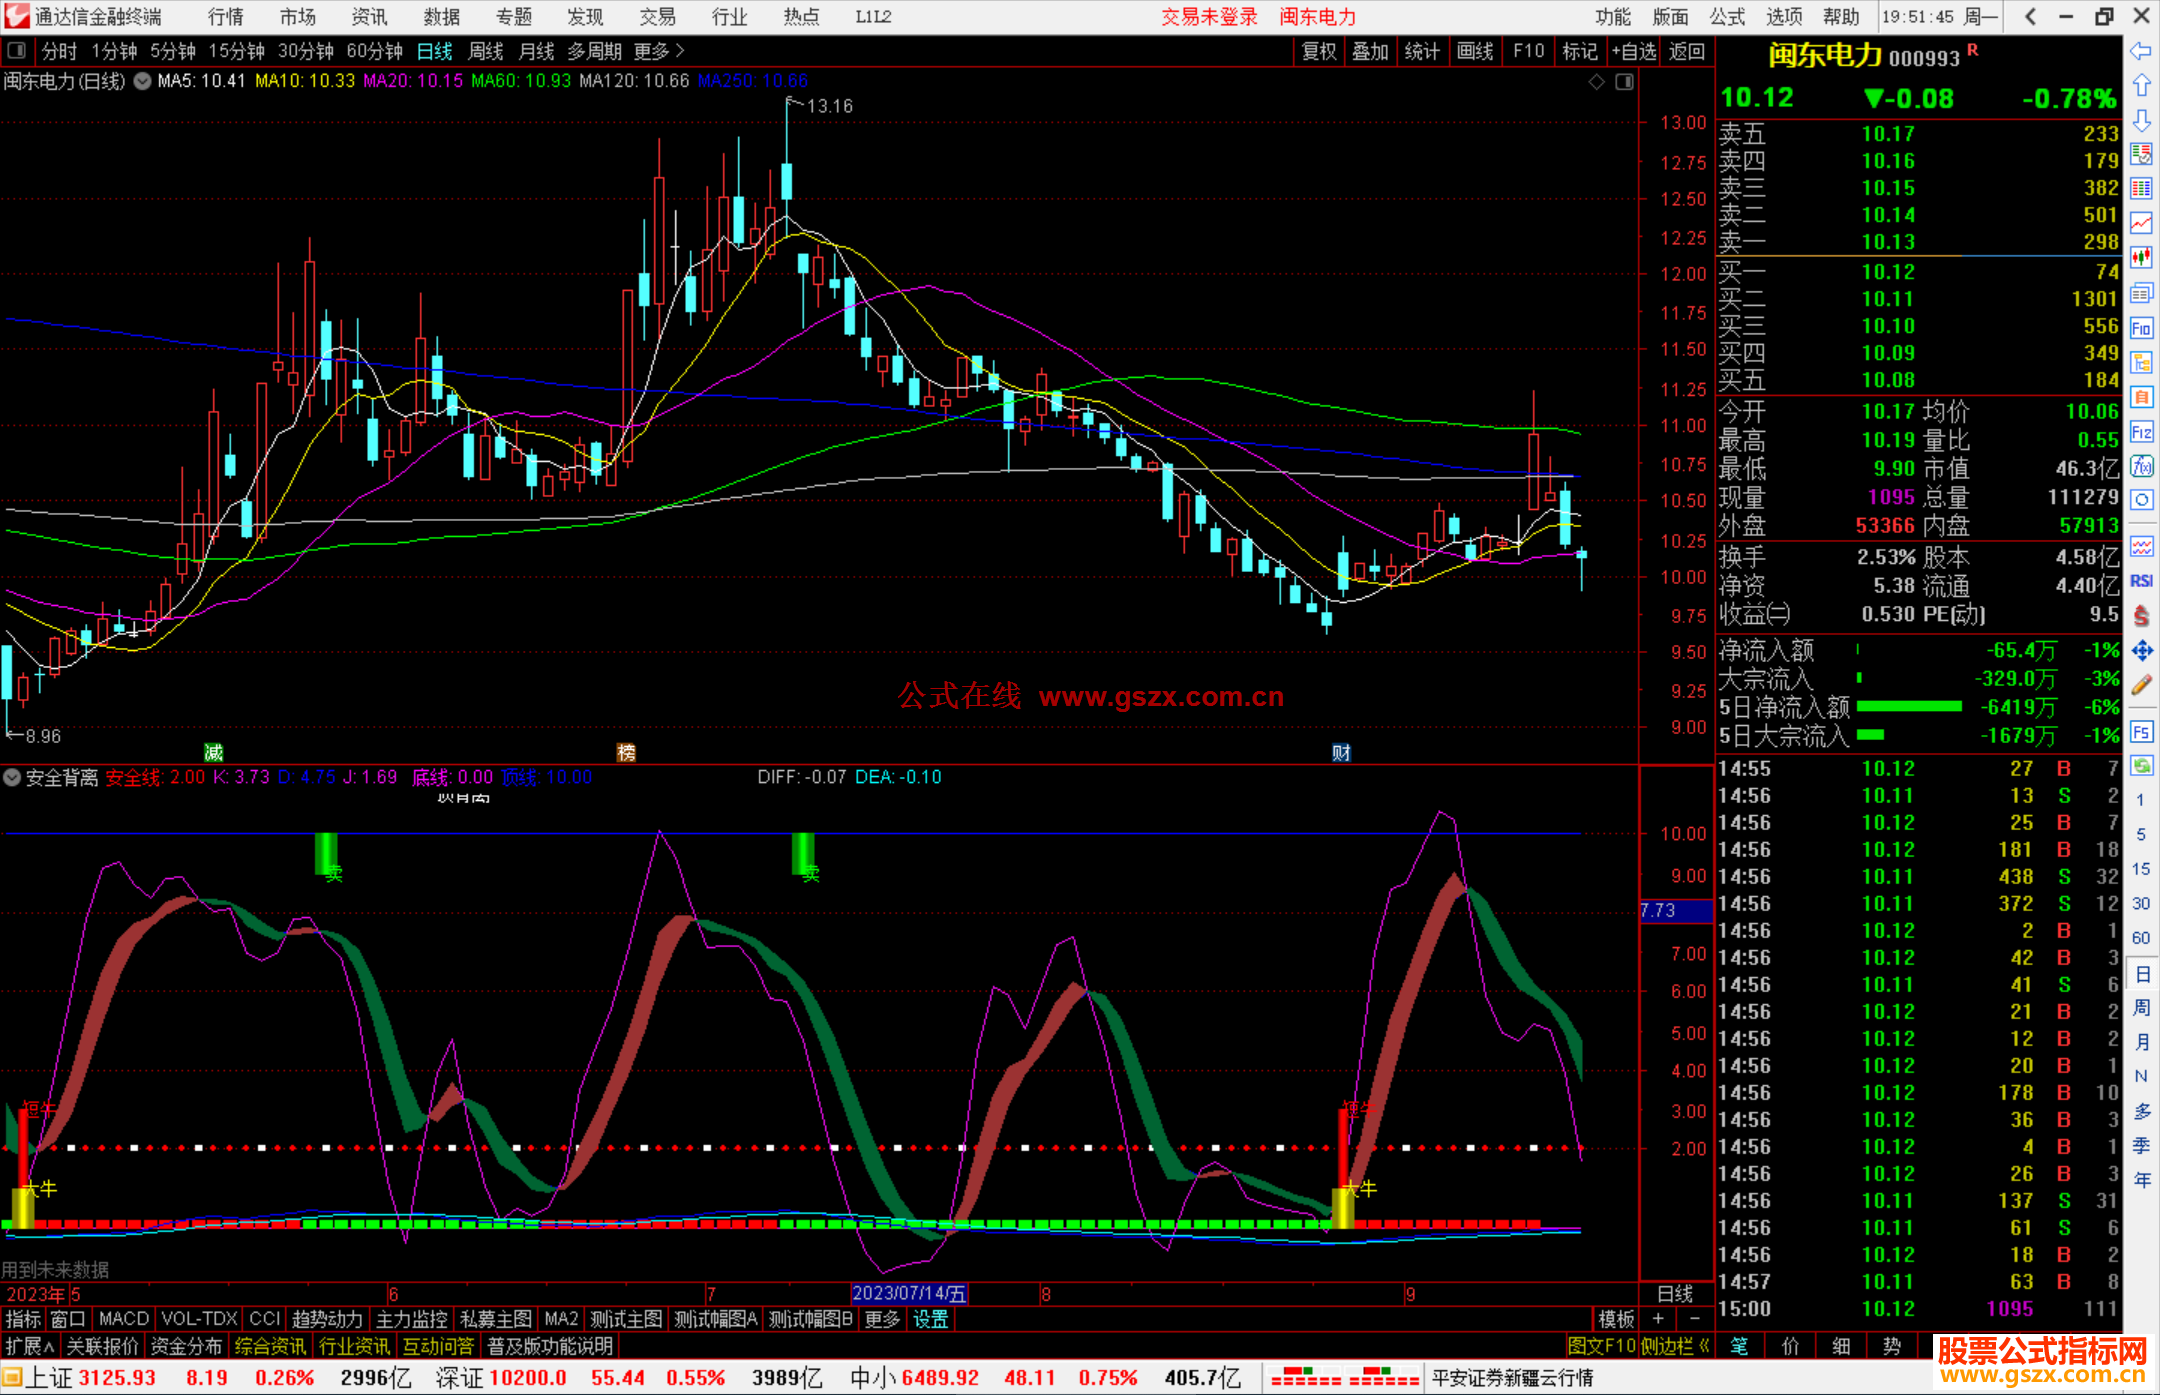Click the F12 sidebar icon
The height and width of the screenshot is (1395, 2160).
tap(2141, 432)
